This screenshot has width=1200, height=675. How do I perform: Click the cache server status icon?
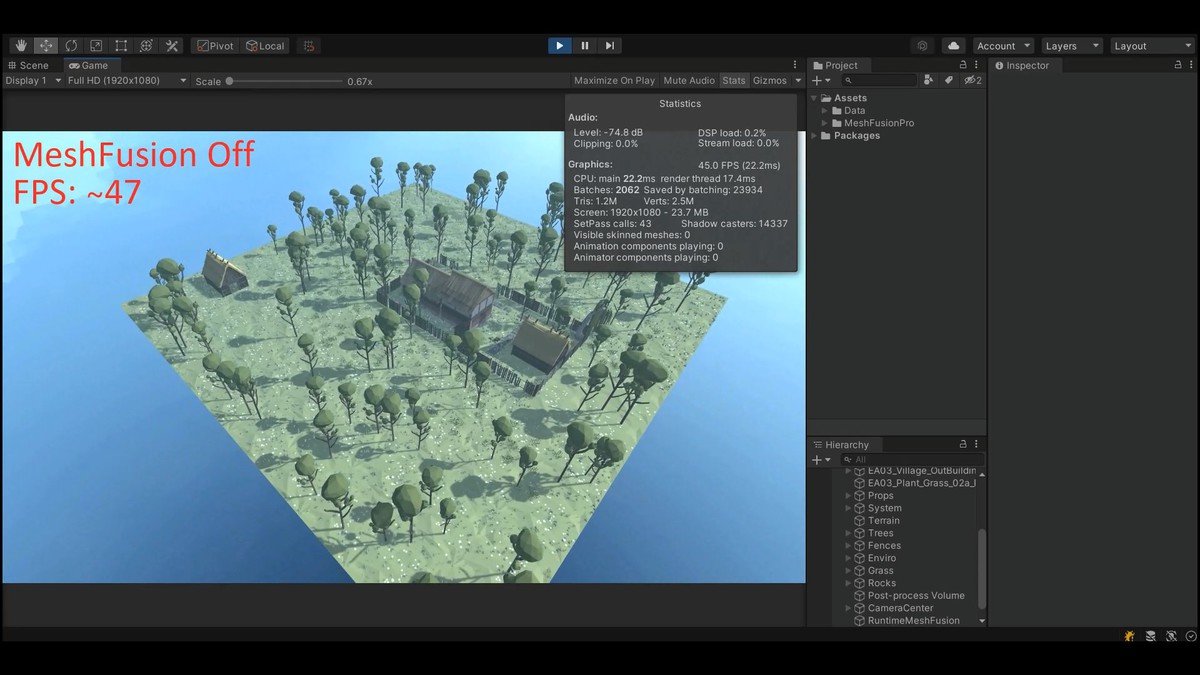point(1151,636)
